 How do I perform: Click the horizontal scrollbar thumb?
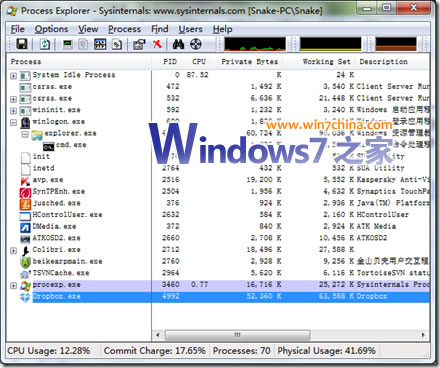(x=238, y=335)
